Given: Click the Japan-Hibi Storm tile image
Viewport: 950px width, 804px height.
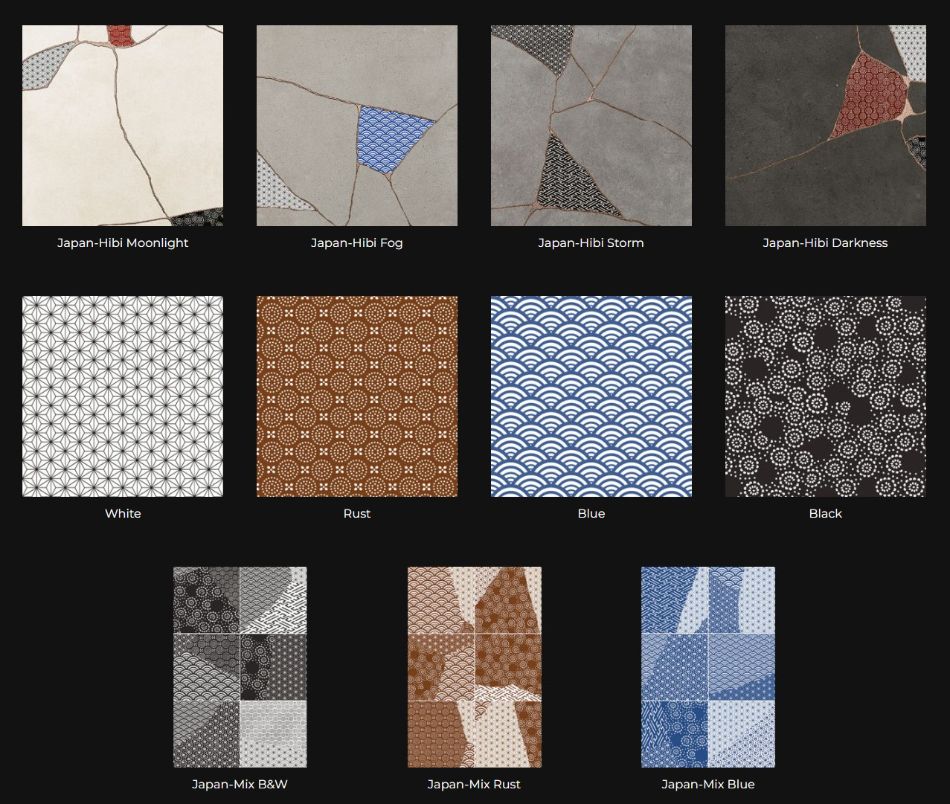Looking at the screenshot, I should [591, 126].
